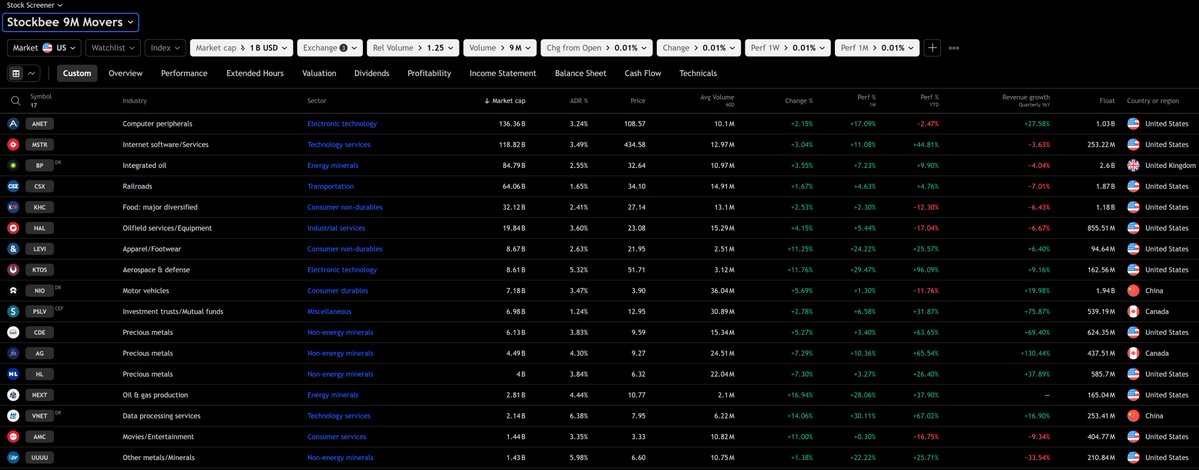This screenshot has height=470, width=1199.
Task: Open the Electronic technology link in ANET row
Action: pos(342,123)
